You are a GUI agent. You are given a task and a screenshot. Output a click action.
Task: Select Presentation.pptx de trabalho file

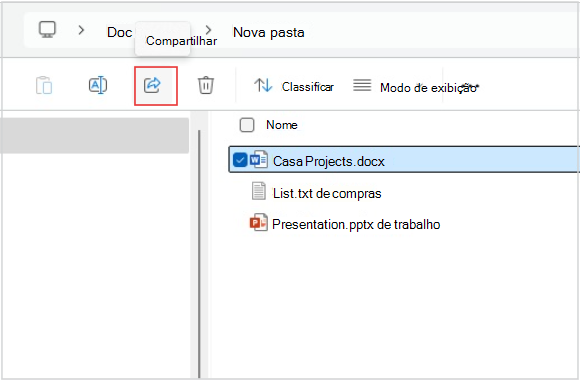(x=356, y=224)
